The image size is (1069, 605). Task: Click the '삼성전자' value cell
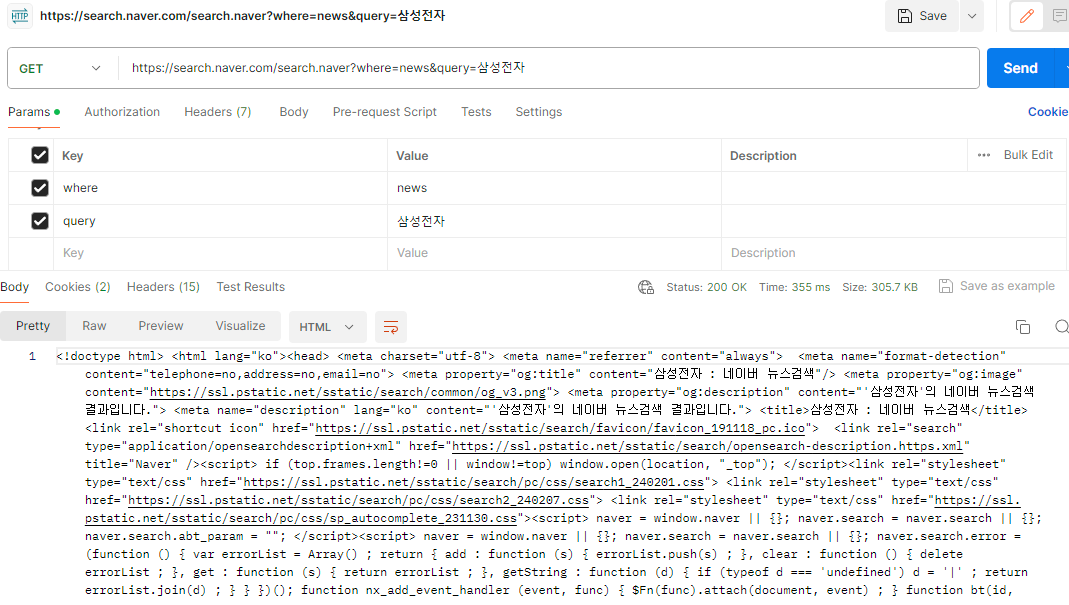[x=554, y=220]
